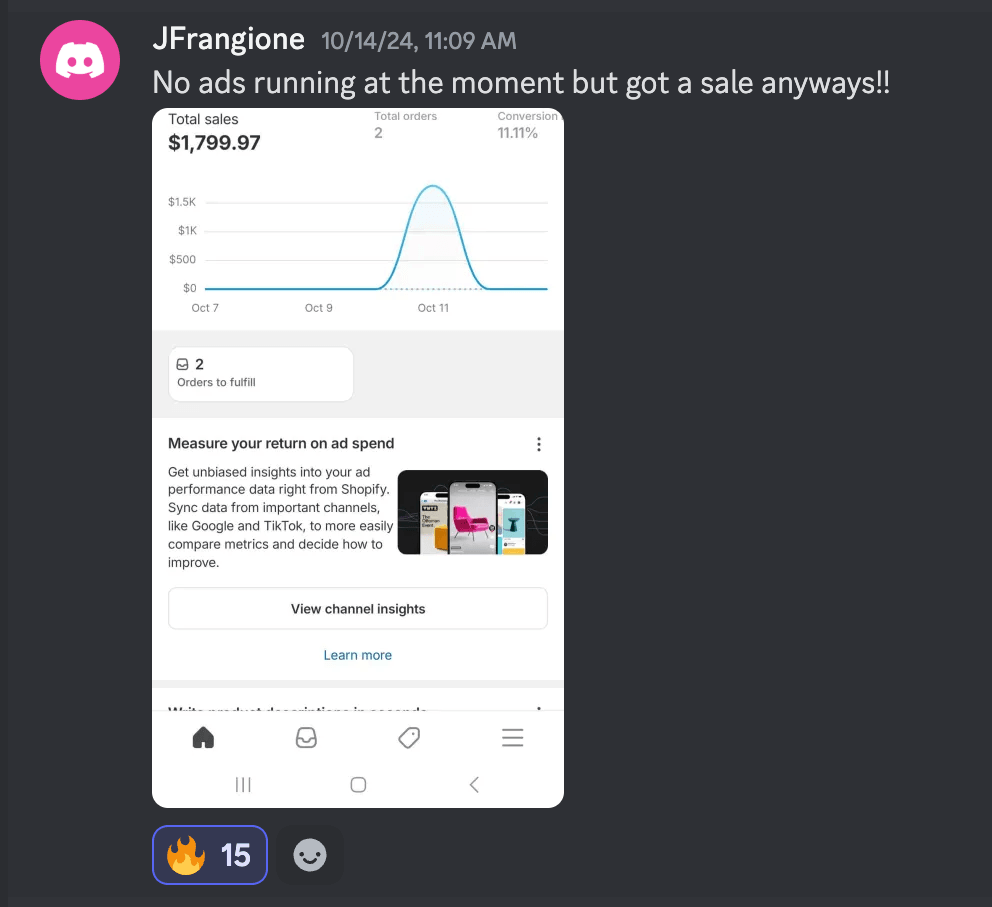Viewport: 992px width, 907px height.
Task: Select the Conversion 11.11% metric
Action: click(526, 125)
